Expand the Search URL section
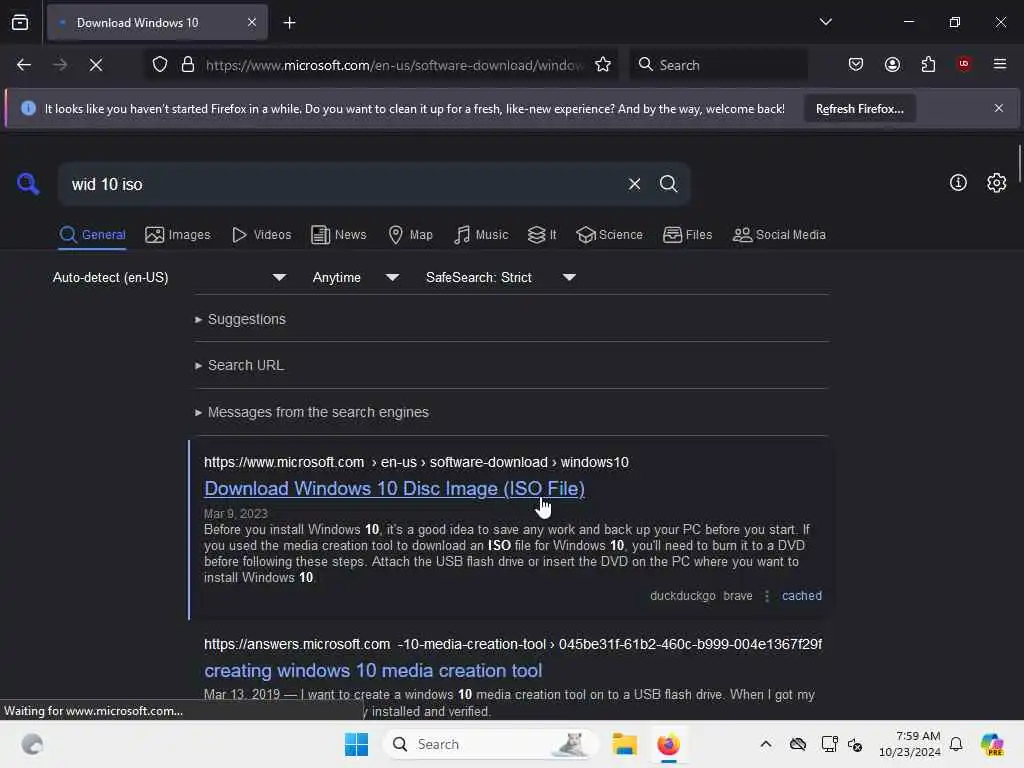Screen dimensions: 1024x768 click(240, 366)
